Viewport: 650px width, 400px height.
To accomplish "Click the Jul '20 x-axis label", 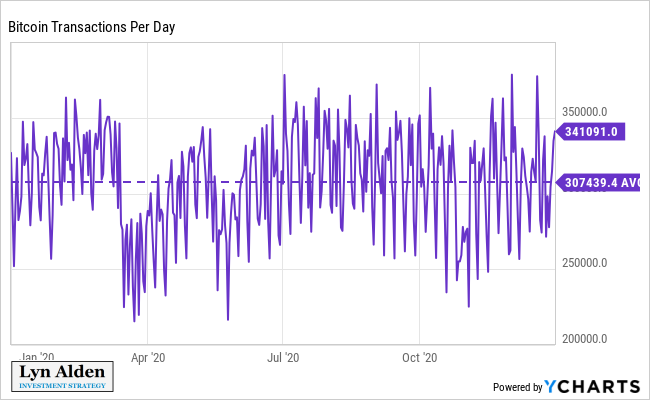I will (284, 356).
